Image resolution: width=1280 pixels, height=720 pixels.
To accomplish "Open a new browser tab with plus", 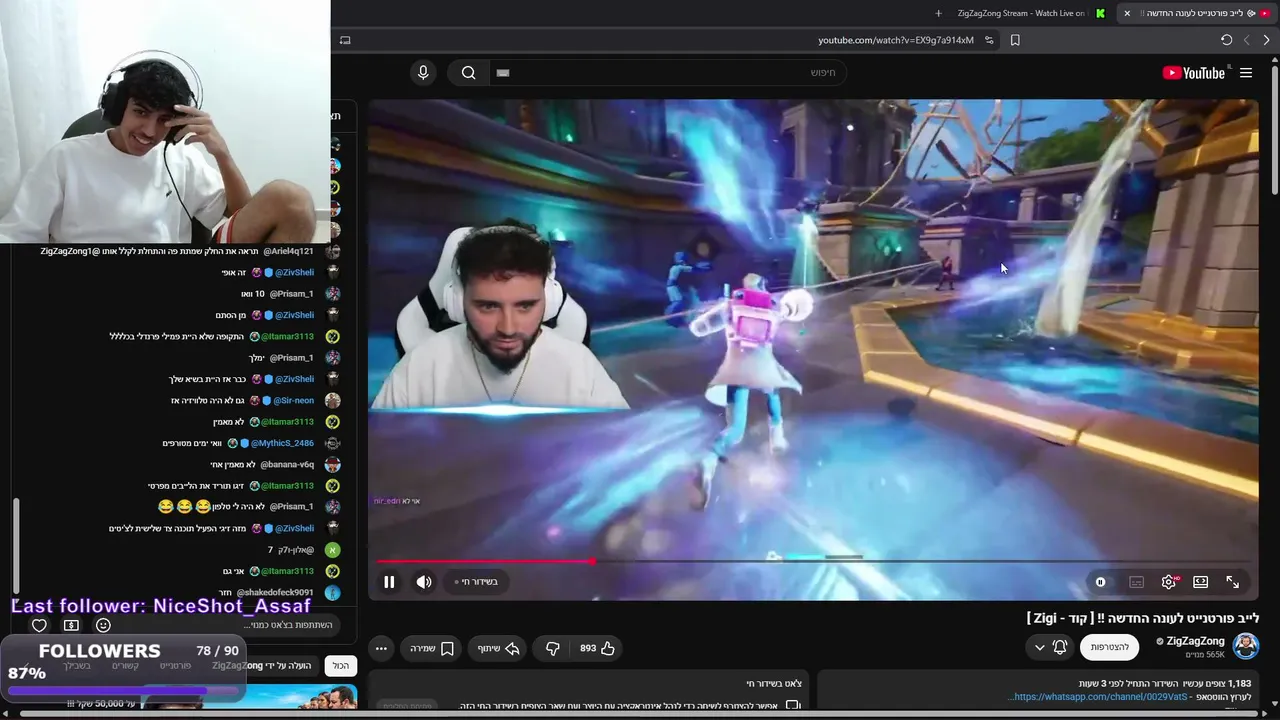I will point(938,13).
